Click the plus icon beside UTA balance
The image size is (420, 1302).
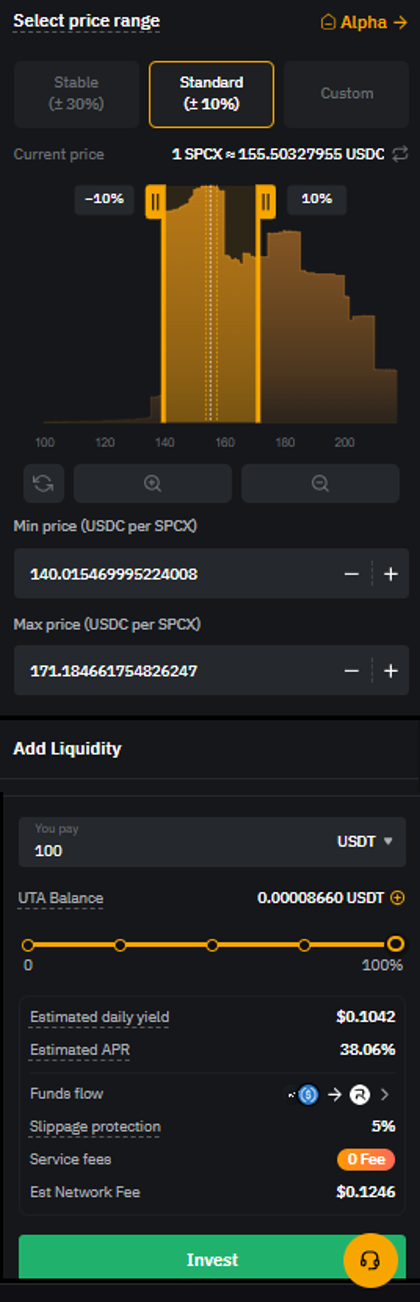coord(398,898)
